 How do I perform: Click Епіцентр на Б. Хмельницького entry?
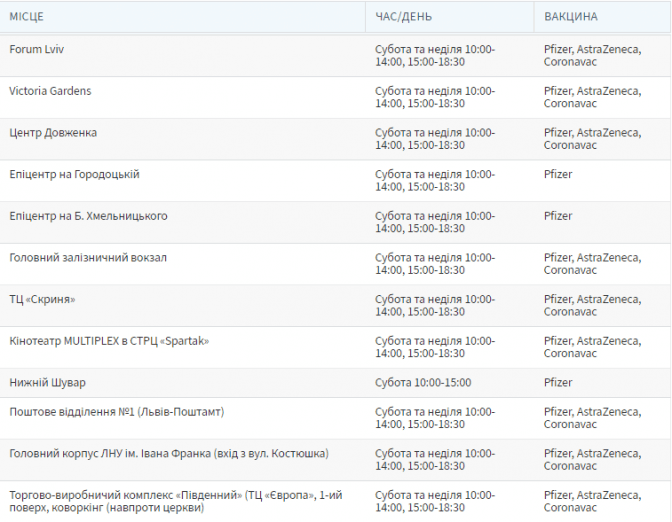(88, 216)
